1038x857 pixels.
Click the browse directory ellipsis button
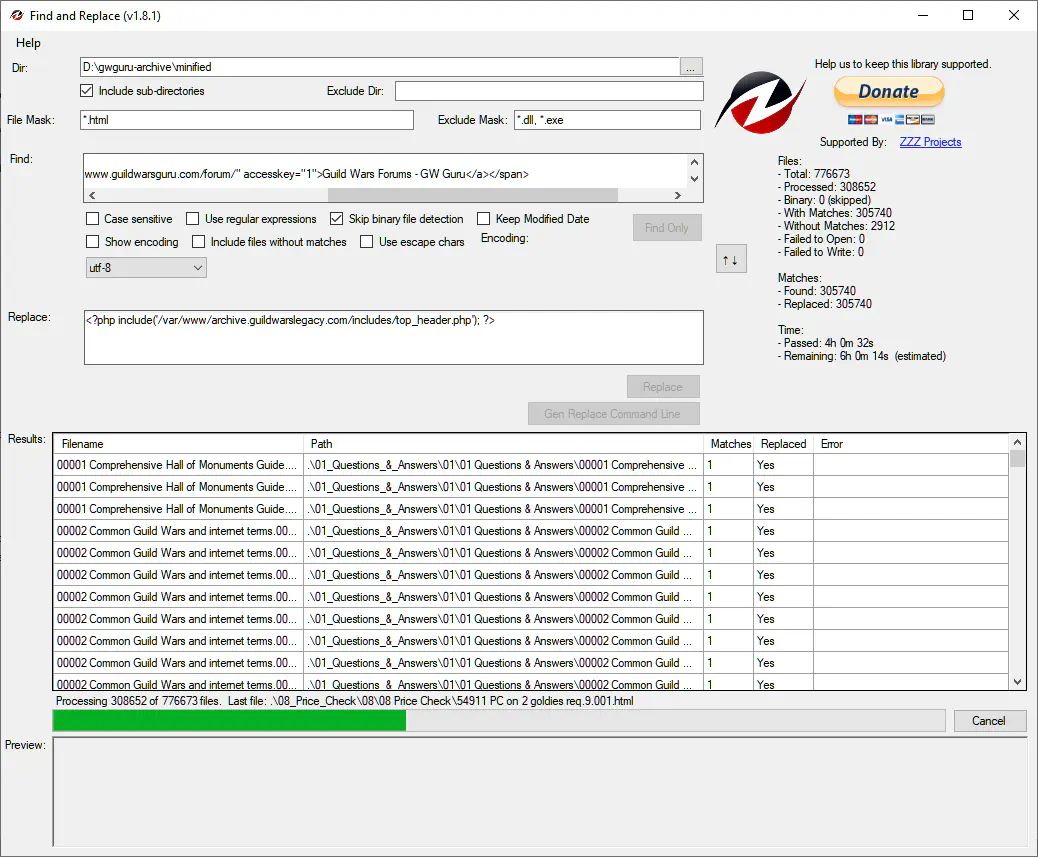click(691, 67)
